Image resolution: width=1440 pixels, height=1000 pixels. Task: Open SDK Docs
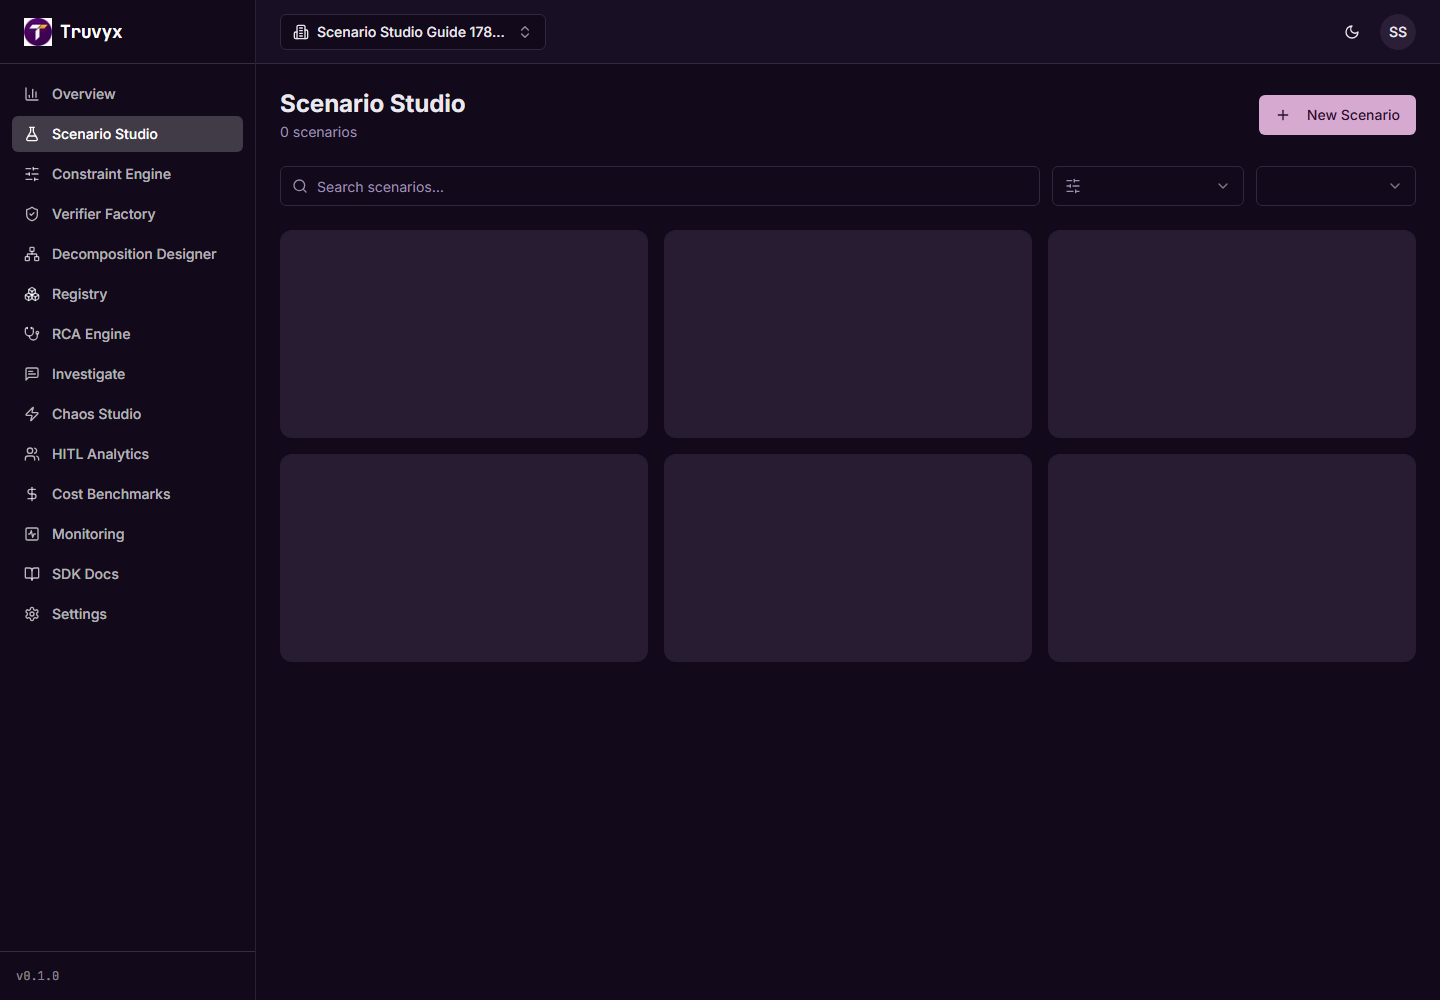(127, 574)
